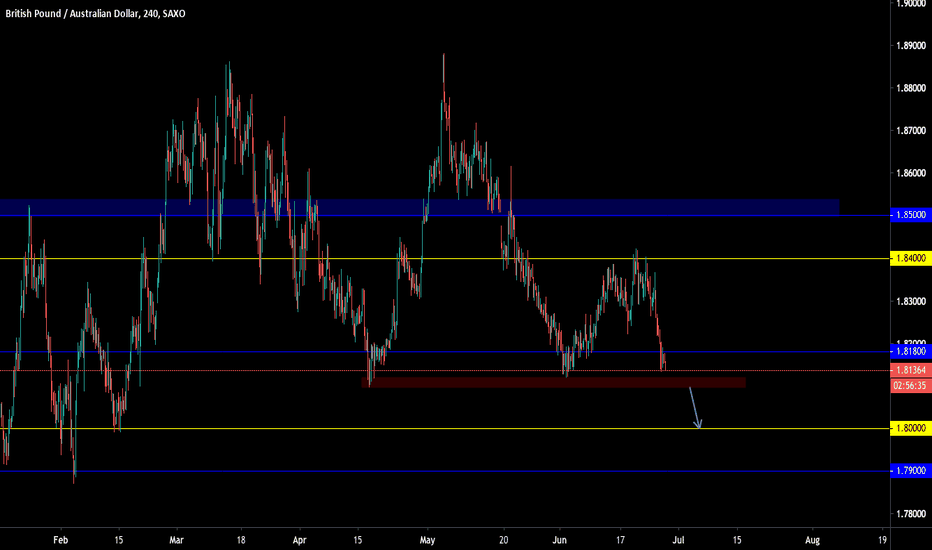
Task: Click the 1.86000 price scale value
Action: [x=911, y=174]
